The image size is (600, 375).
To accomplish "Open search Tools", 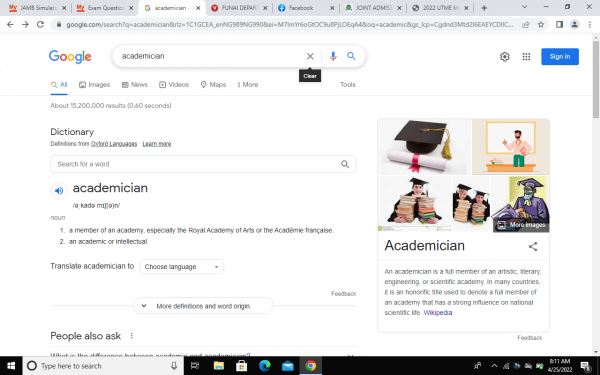I will click(348, 85).
